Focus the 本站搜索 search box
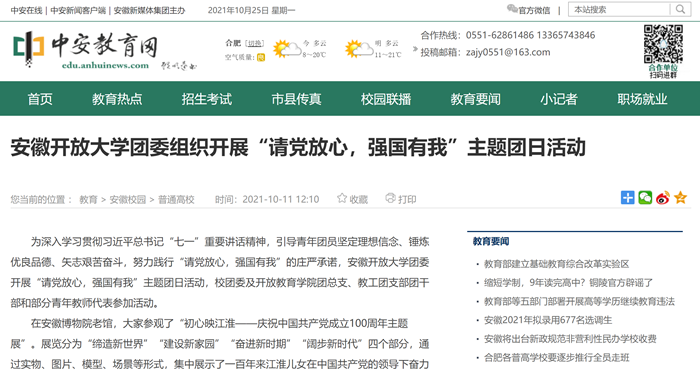Image resolution: width=700 pixels, height=369 pixels. (x=619, y=9)
